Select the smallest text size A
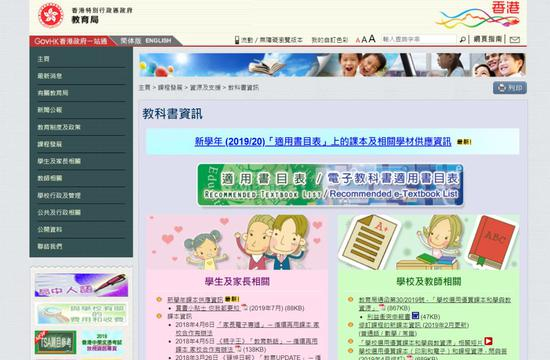Screen dimensions: 550x360 click(358, 40)
